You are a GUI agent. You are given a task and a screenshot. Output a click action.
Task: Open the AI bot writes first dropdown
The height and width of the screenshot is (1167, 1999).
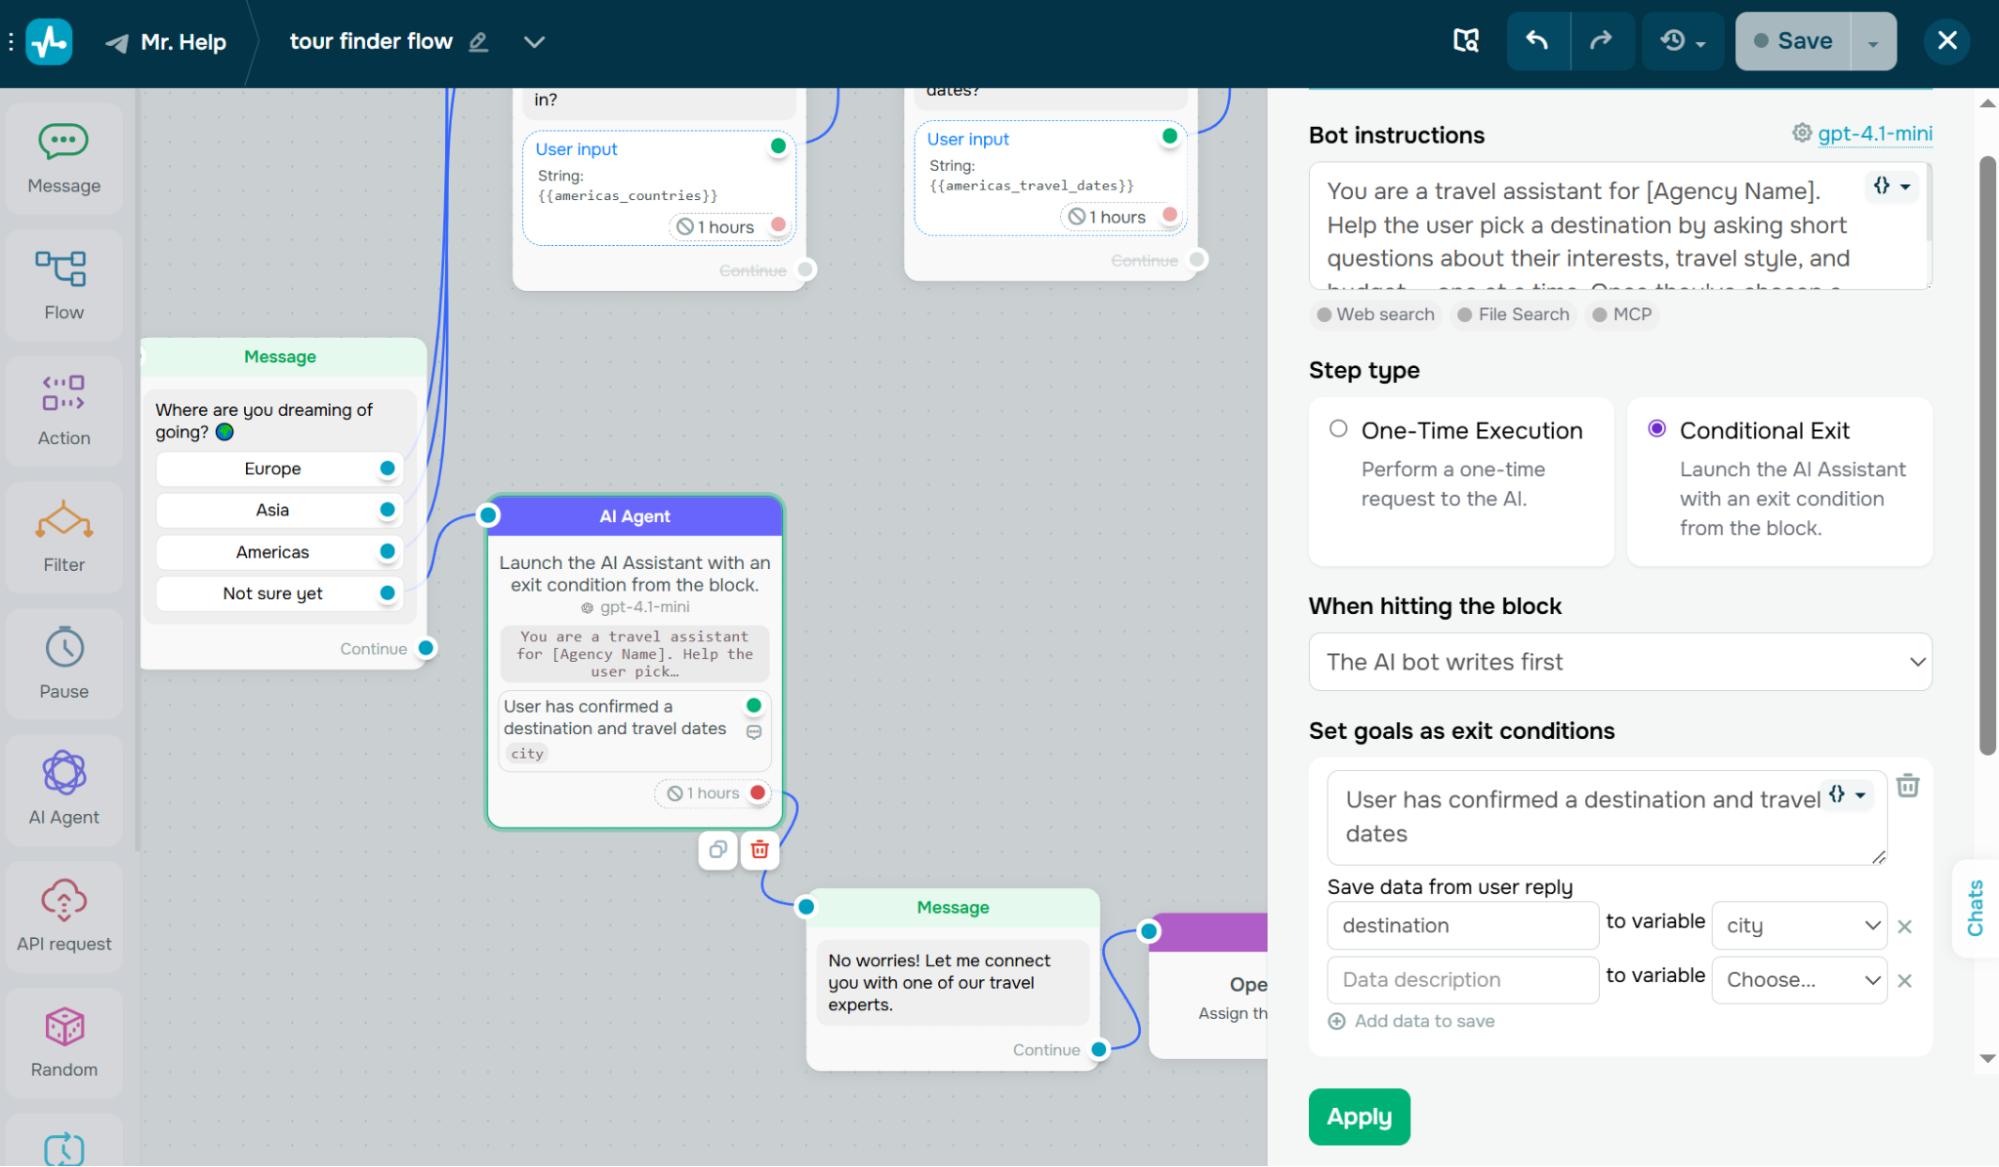(1619, 661)
